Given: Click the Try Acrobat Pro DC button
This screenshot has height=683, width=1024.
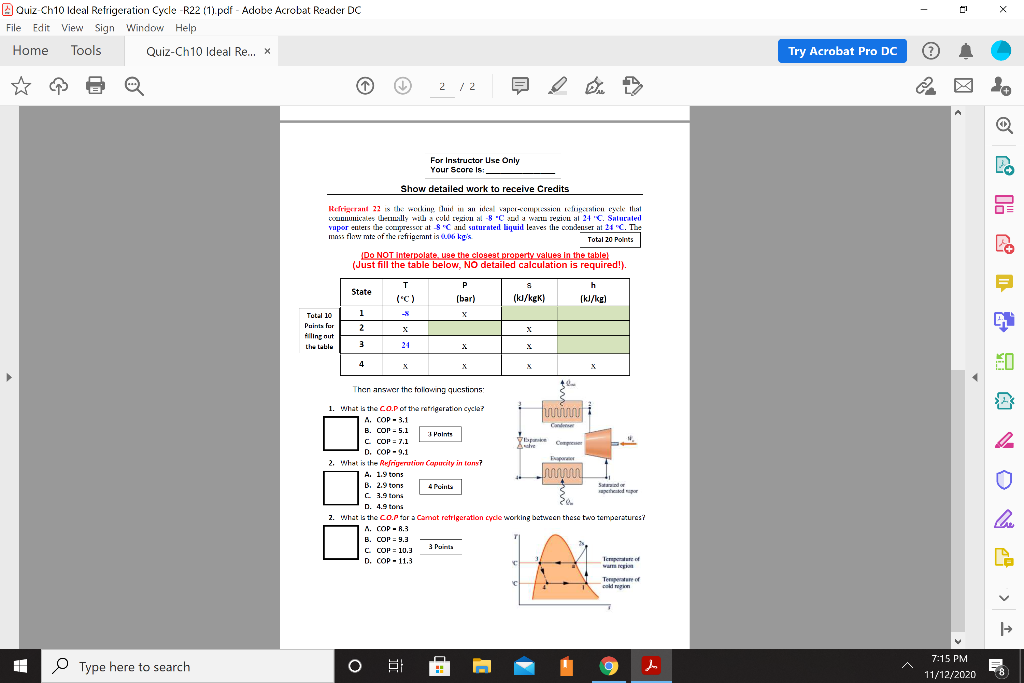Looking at the screenshot, I should click(839, 51).
